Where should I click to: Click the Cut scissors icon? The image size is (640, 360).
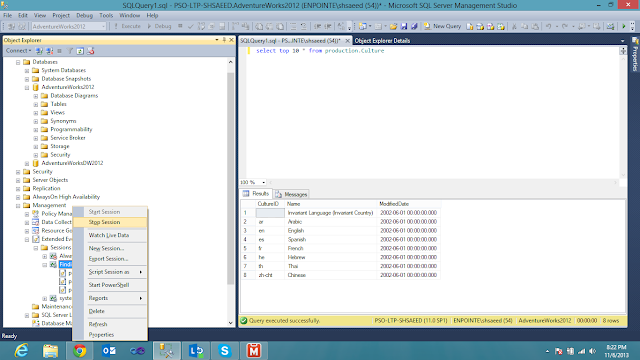tap(514, 26)
